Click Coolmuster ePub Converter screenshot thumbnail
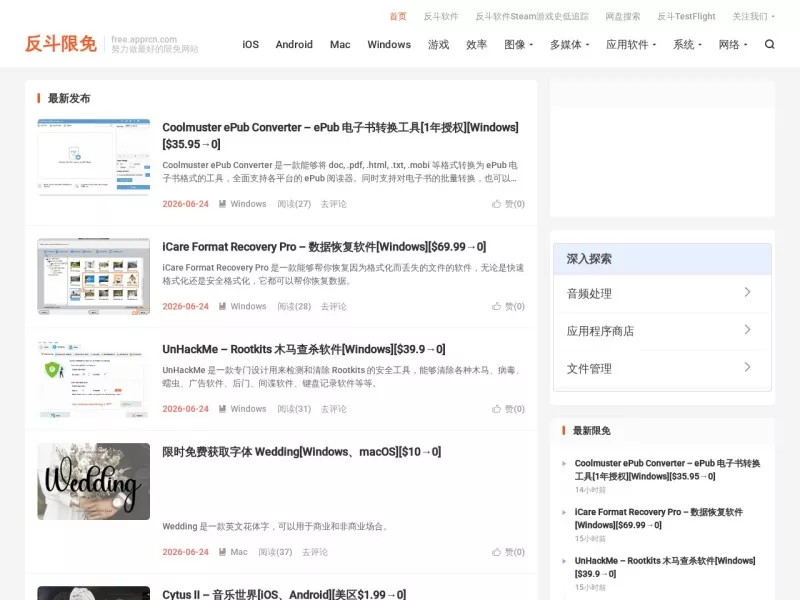This screenshot has height=600, width=800. click(94, 157)
